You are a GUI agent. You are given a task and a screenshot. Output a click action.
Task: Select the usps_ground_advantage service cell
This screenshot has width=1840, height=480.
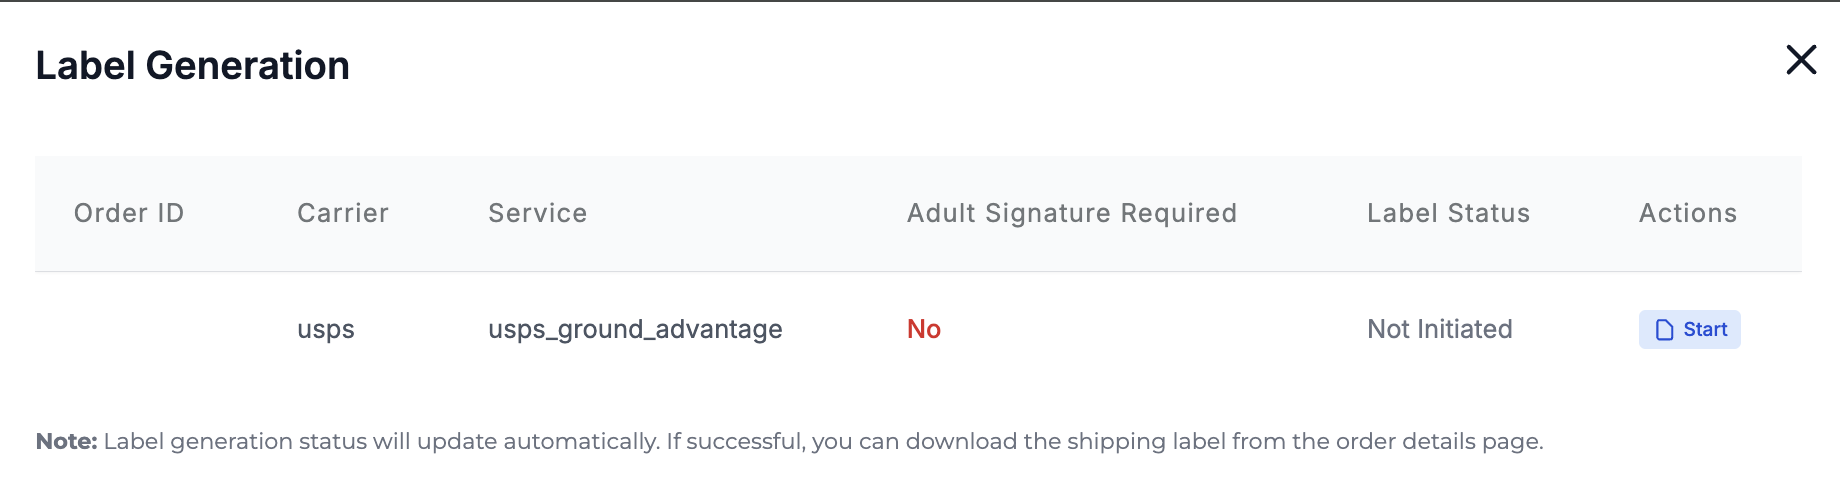point(635,330)
